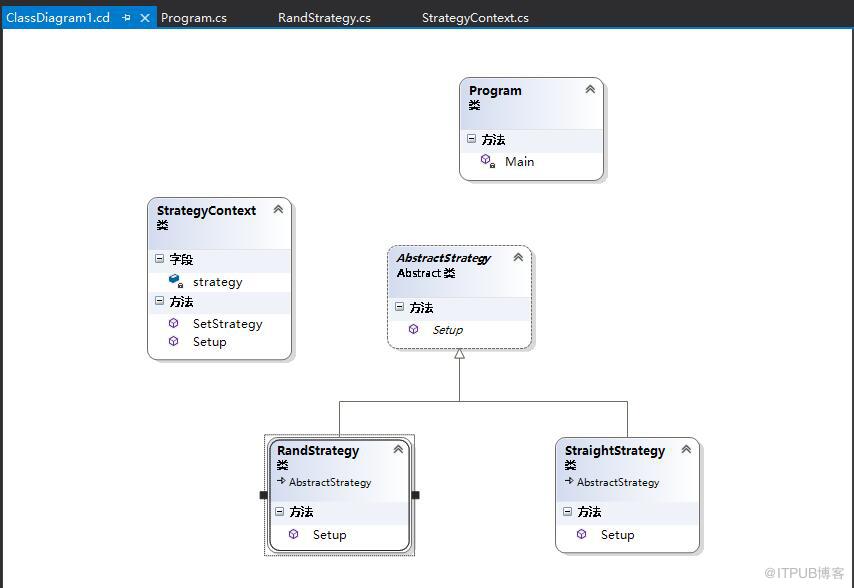Close the ClassDiagram1.cd tab
This screenshot has height=588, width=854.
[145, 18]
